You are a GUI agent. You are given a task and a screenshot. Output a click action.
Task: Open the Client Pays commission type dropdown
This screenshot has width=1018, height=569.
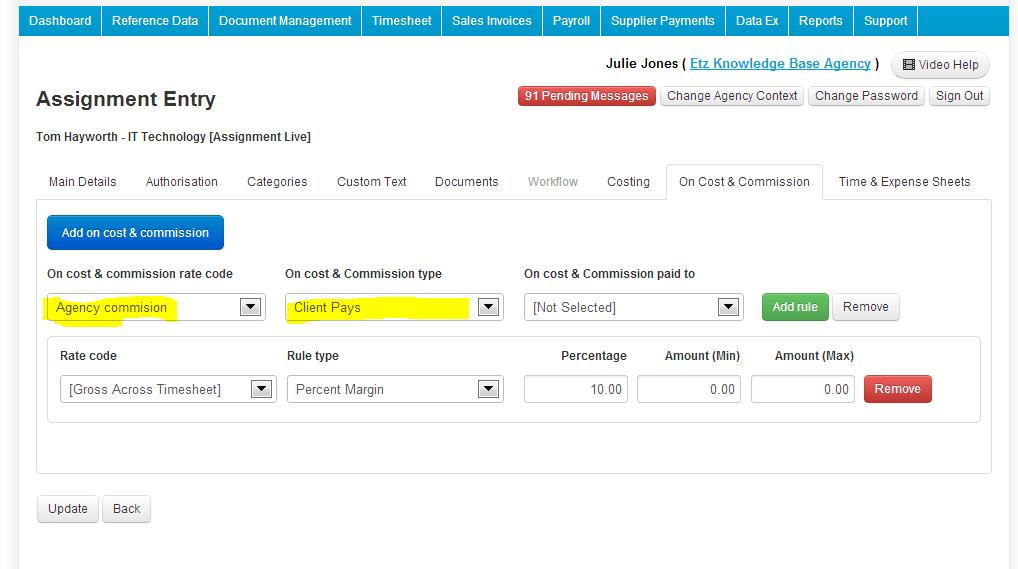coord(394,307)
